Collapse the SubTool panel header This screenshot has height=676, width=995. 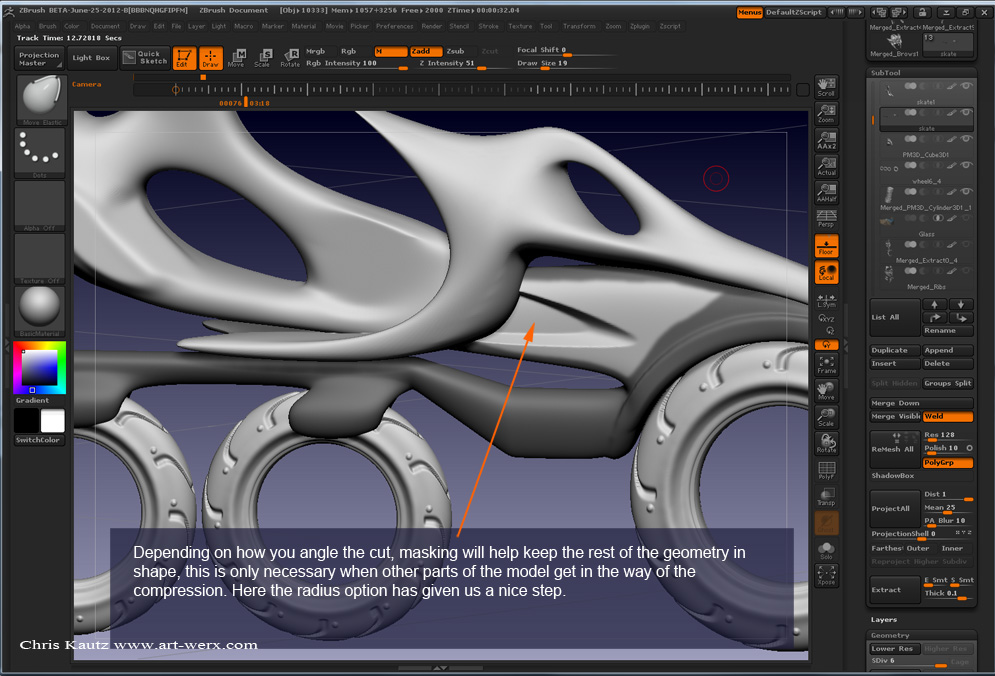886,73
